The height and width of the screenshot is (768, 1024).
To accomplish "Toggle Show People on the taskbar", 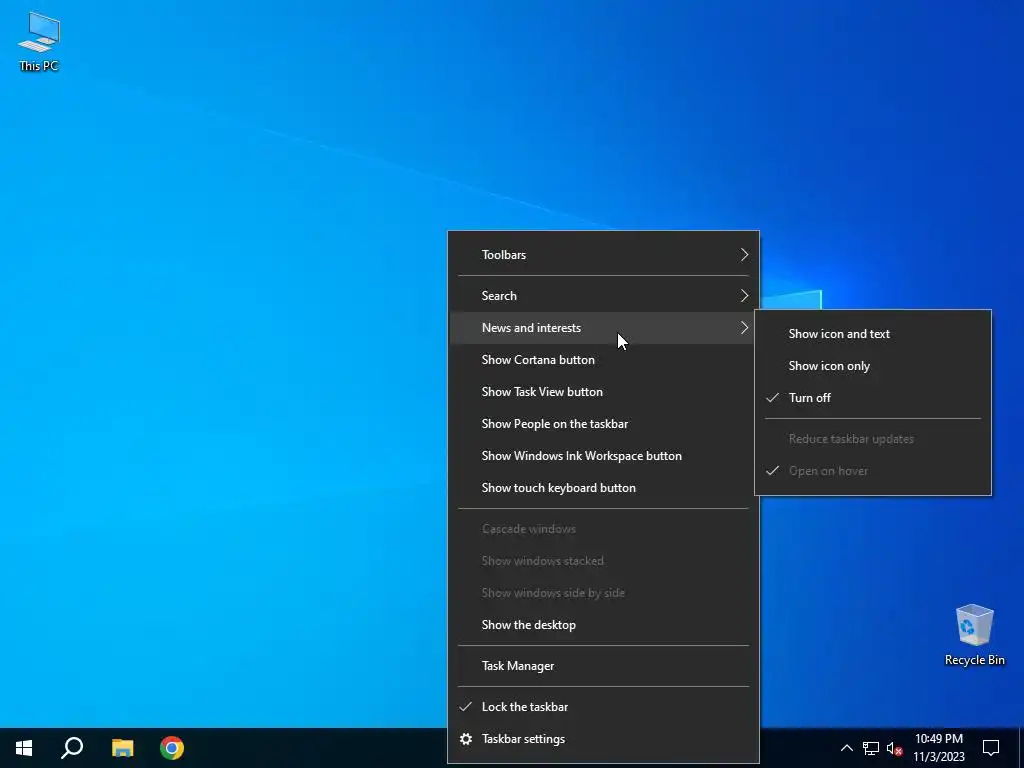I will pyautogui.click(x=603, y=424).
